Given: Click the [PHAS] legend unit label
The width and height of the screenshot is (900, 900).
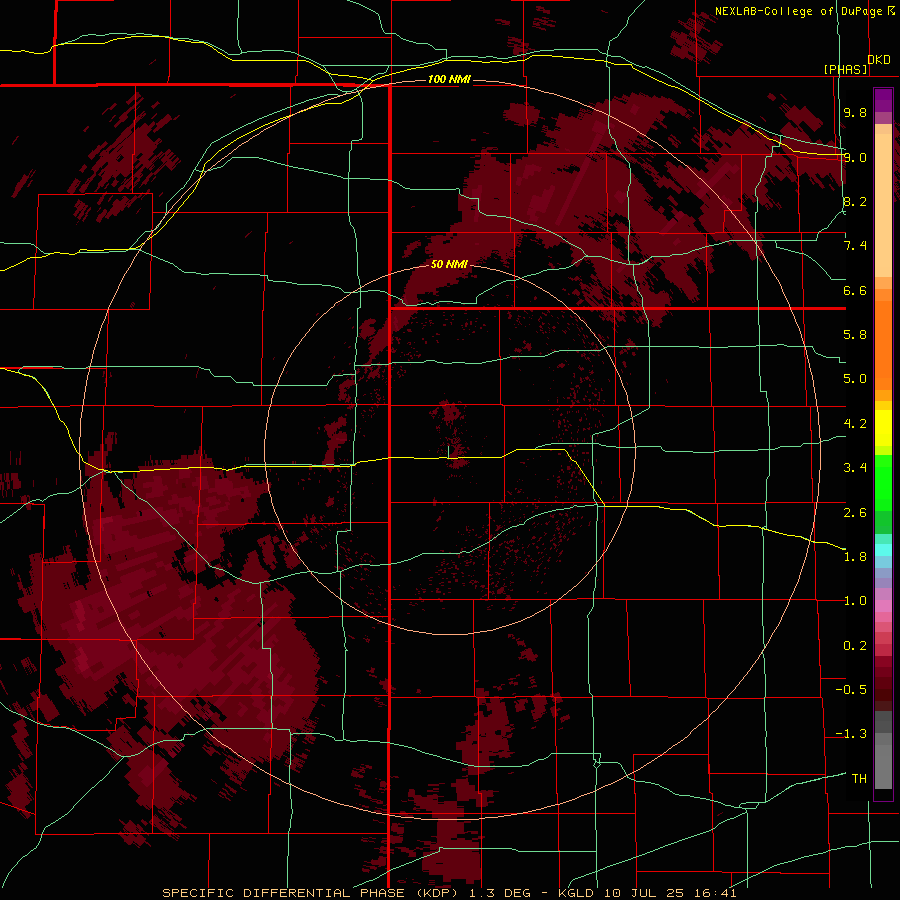Looking at the screenshot, I should tap(846, 70).
